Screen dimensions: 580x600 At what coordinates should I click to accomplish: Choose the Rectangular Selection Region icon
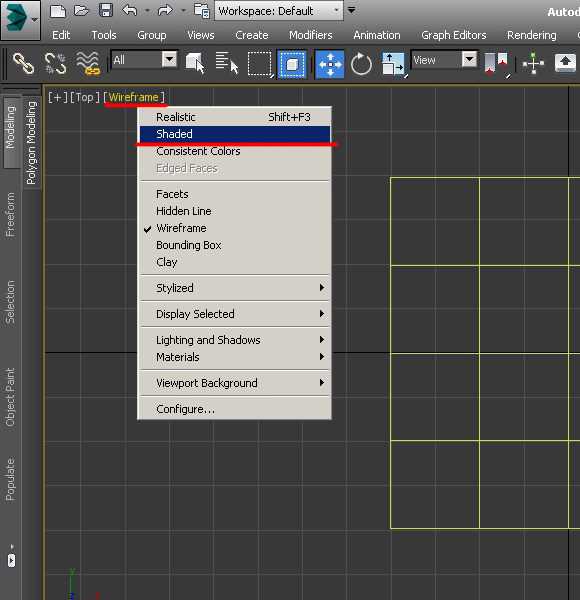click(260, 64)
